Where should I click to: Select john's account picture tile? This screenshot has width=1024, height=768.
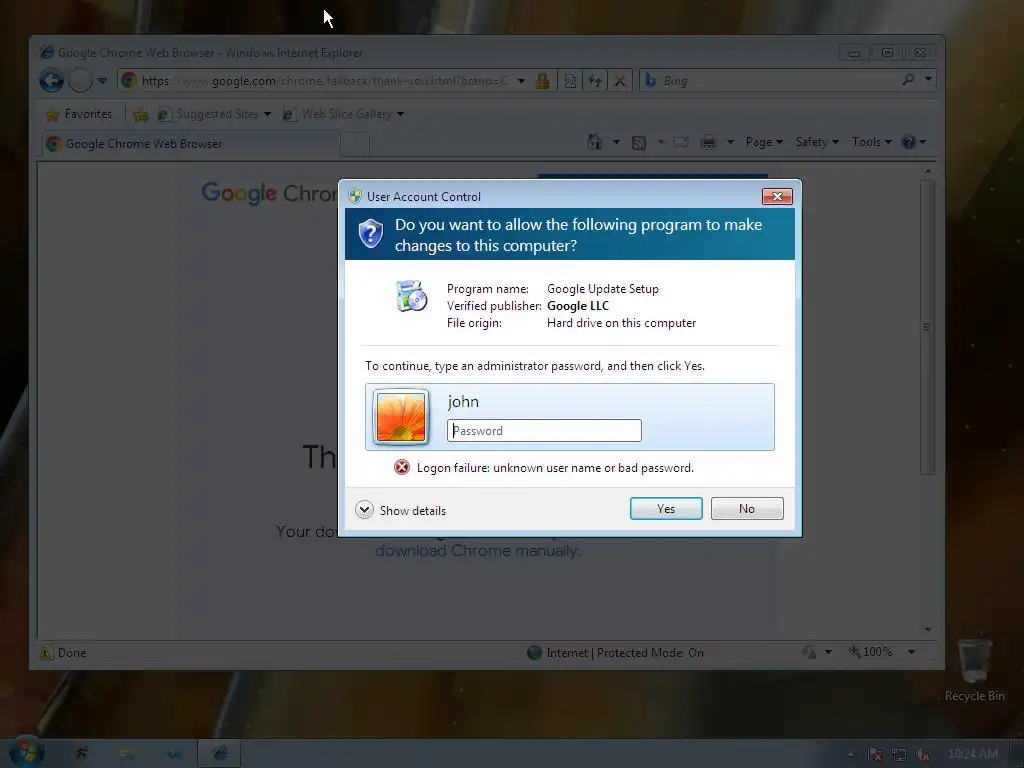(401, 417)
